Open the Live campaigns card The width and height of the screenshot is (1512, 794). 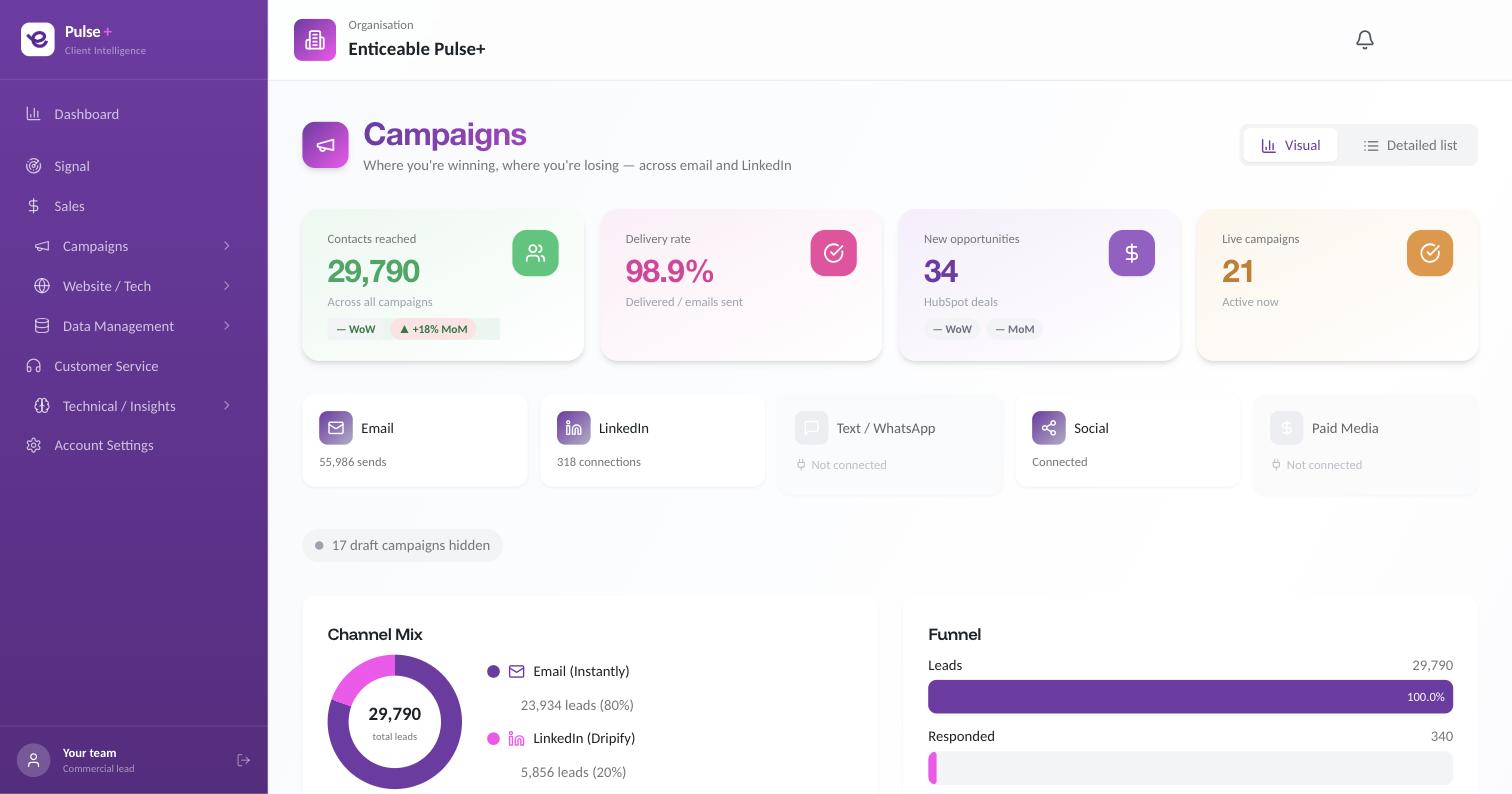(x=1337, y=285)
